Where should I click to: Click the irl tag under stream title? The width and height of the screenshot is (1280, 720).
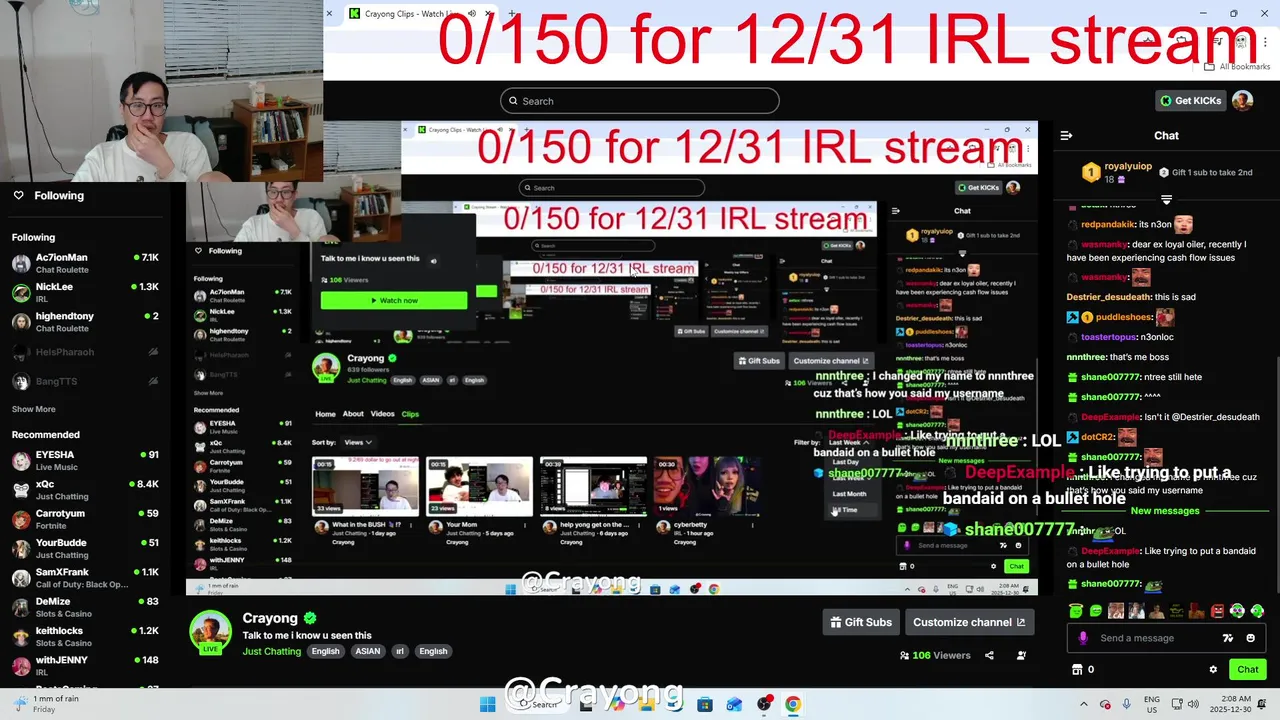(399, 651)
